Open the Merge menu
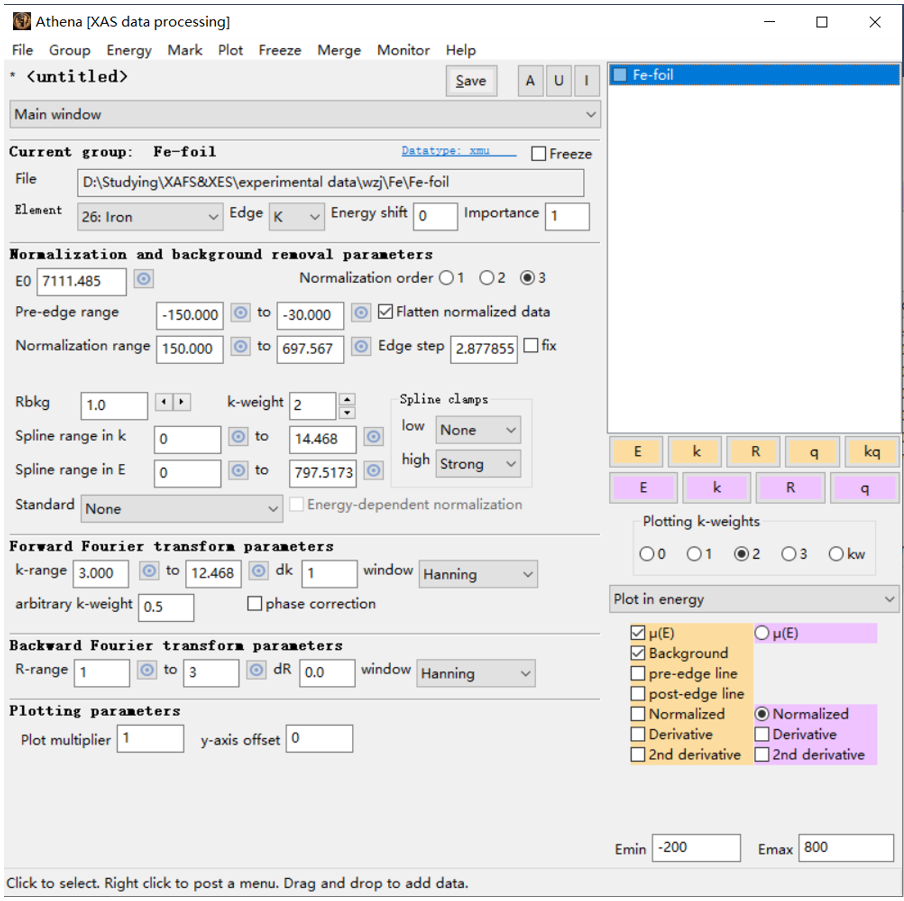Screen dimensions: 904x901 pyautogui.click(x=339, y=50)
